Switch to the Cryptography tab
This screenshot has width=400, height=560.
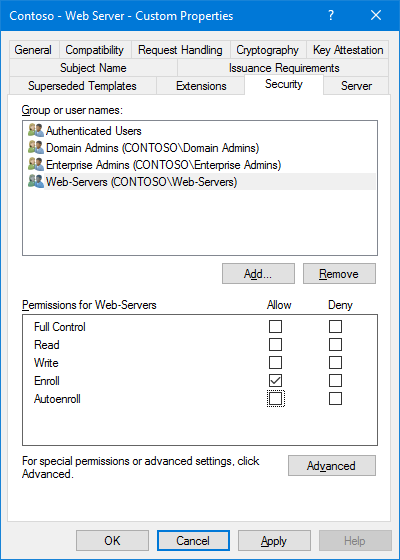pyautogui.click(x=268, y=50)
